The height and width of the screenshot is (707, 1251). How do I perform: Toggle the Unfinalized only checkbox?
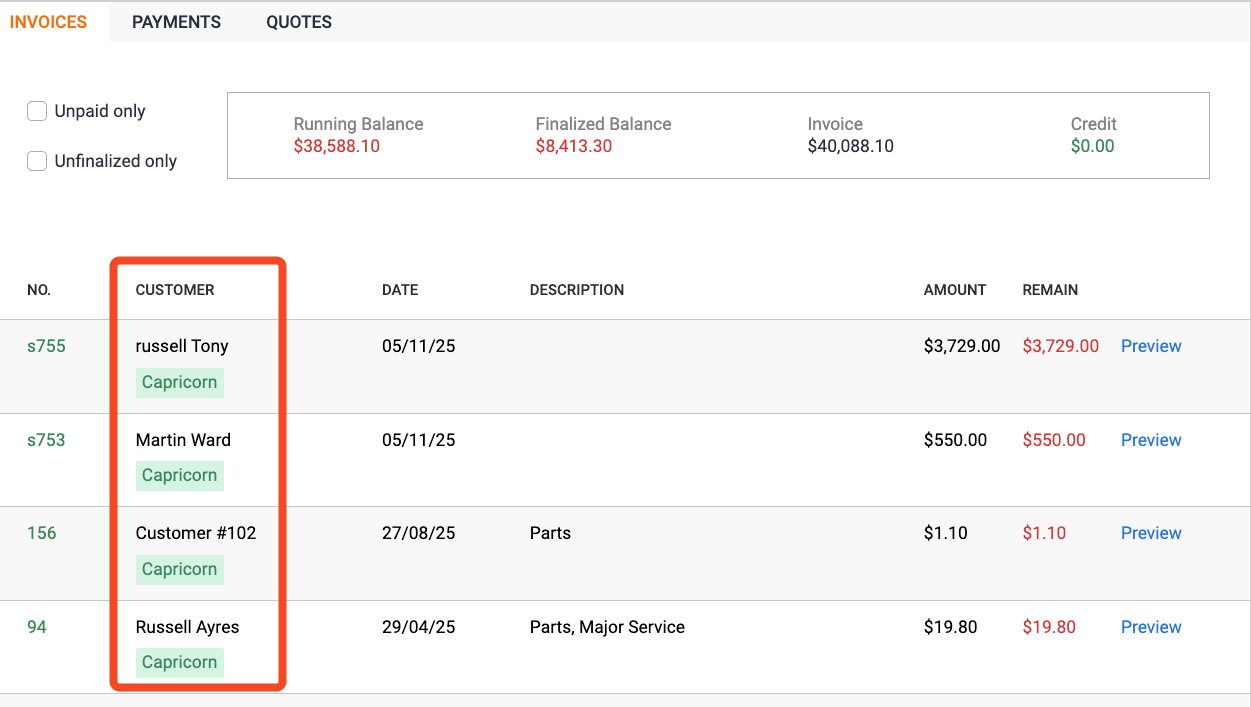coord(37,161)
